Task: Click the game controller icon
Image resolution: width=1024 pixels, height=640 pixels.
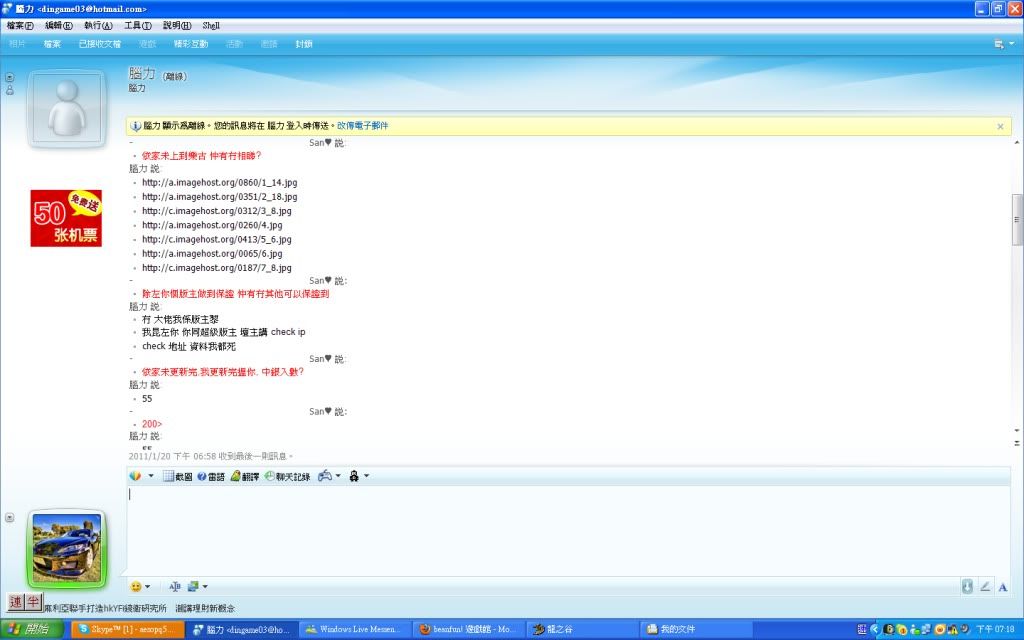Action: coord(325,476)
